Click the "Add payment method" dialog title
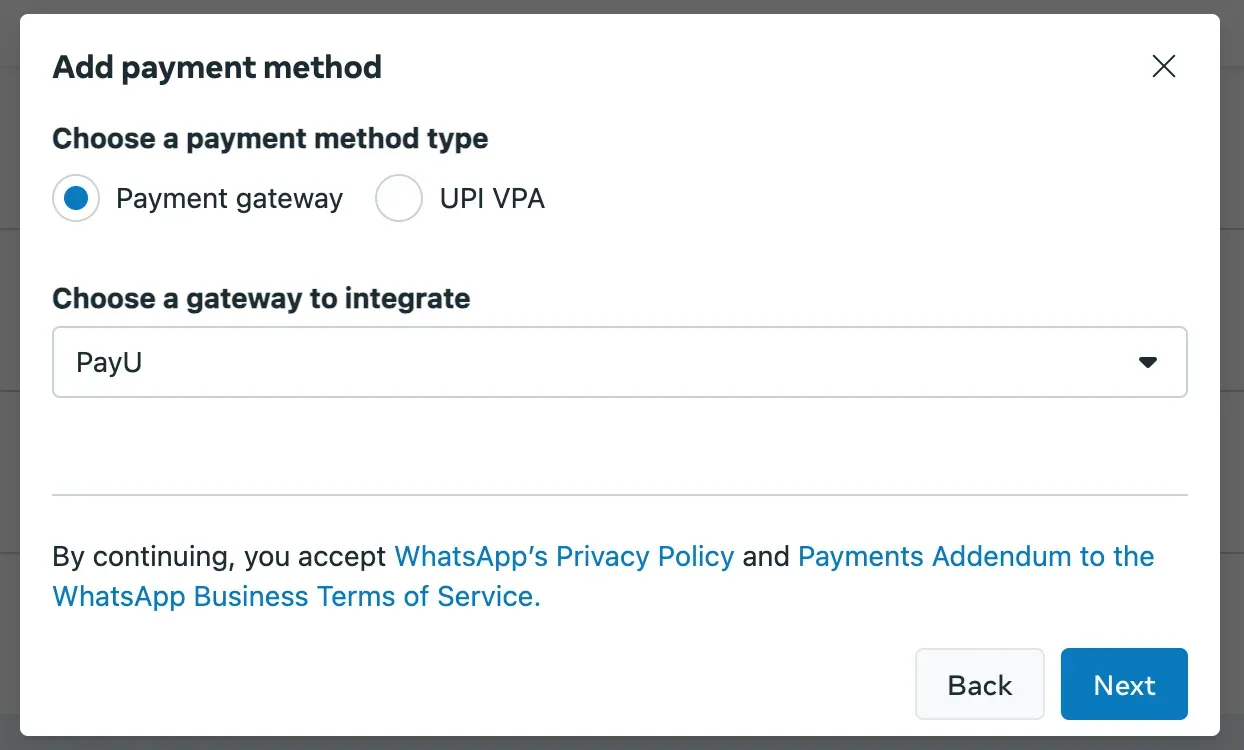Screen dimensions: 1244x750 click(217, 67)
